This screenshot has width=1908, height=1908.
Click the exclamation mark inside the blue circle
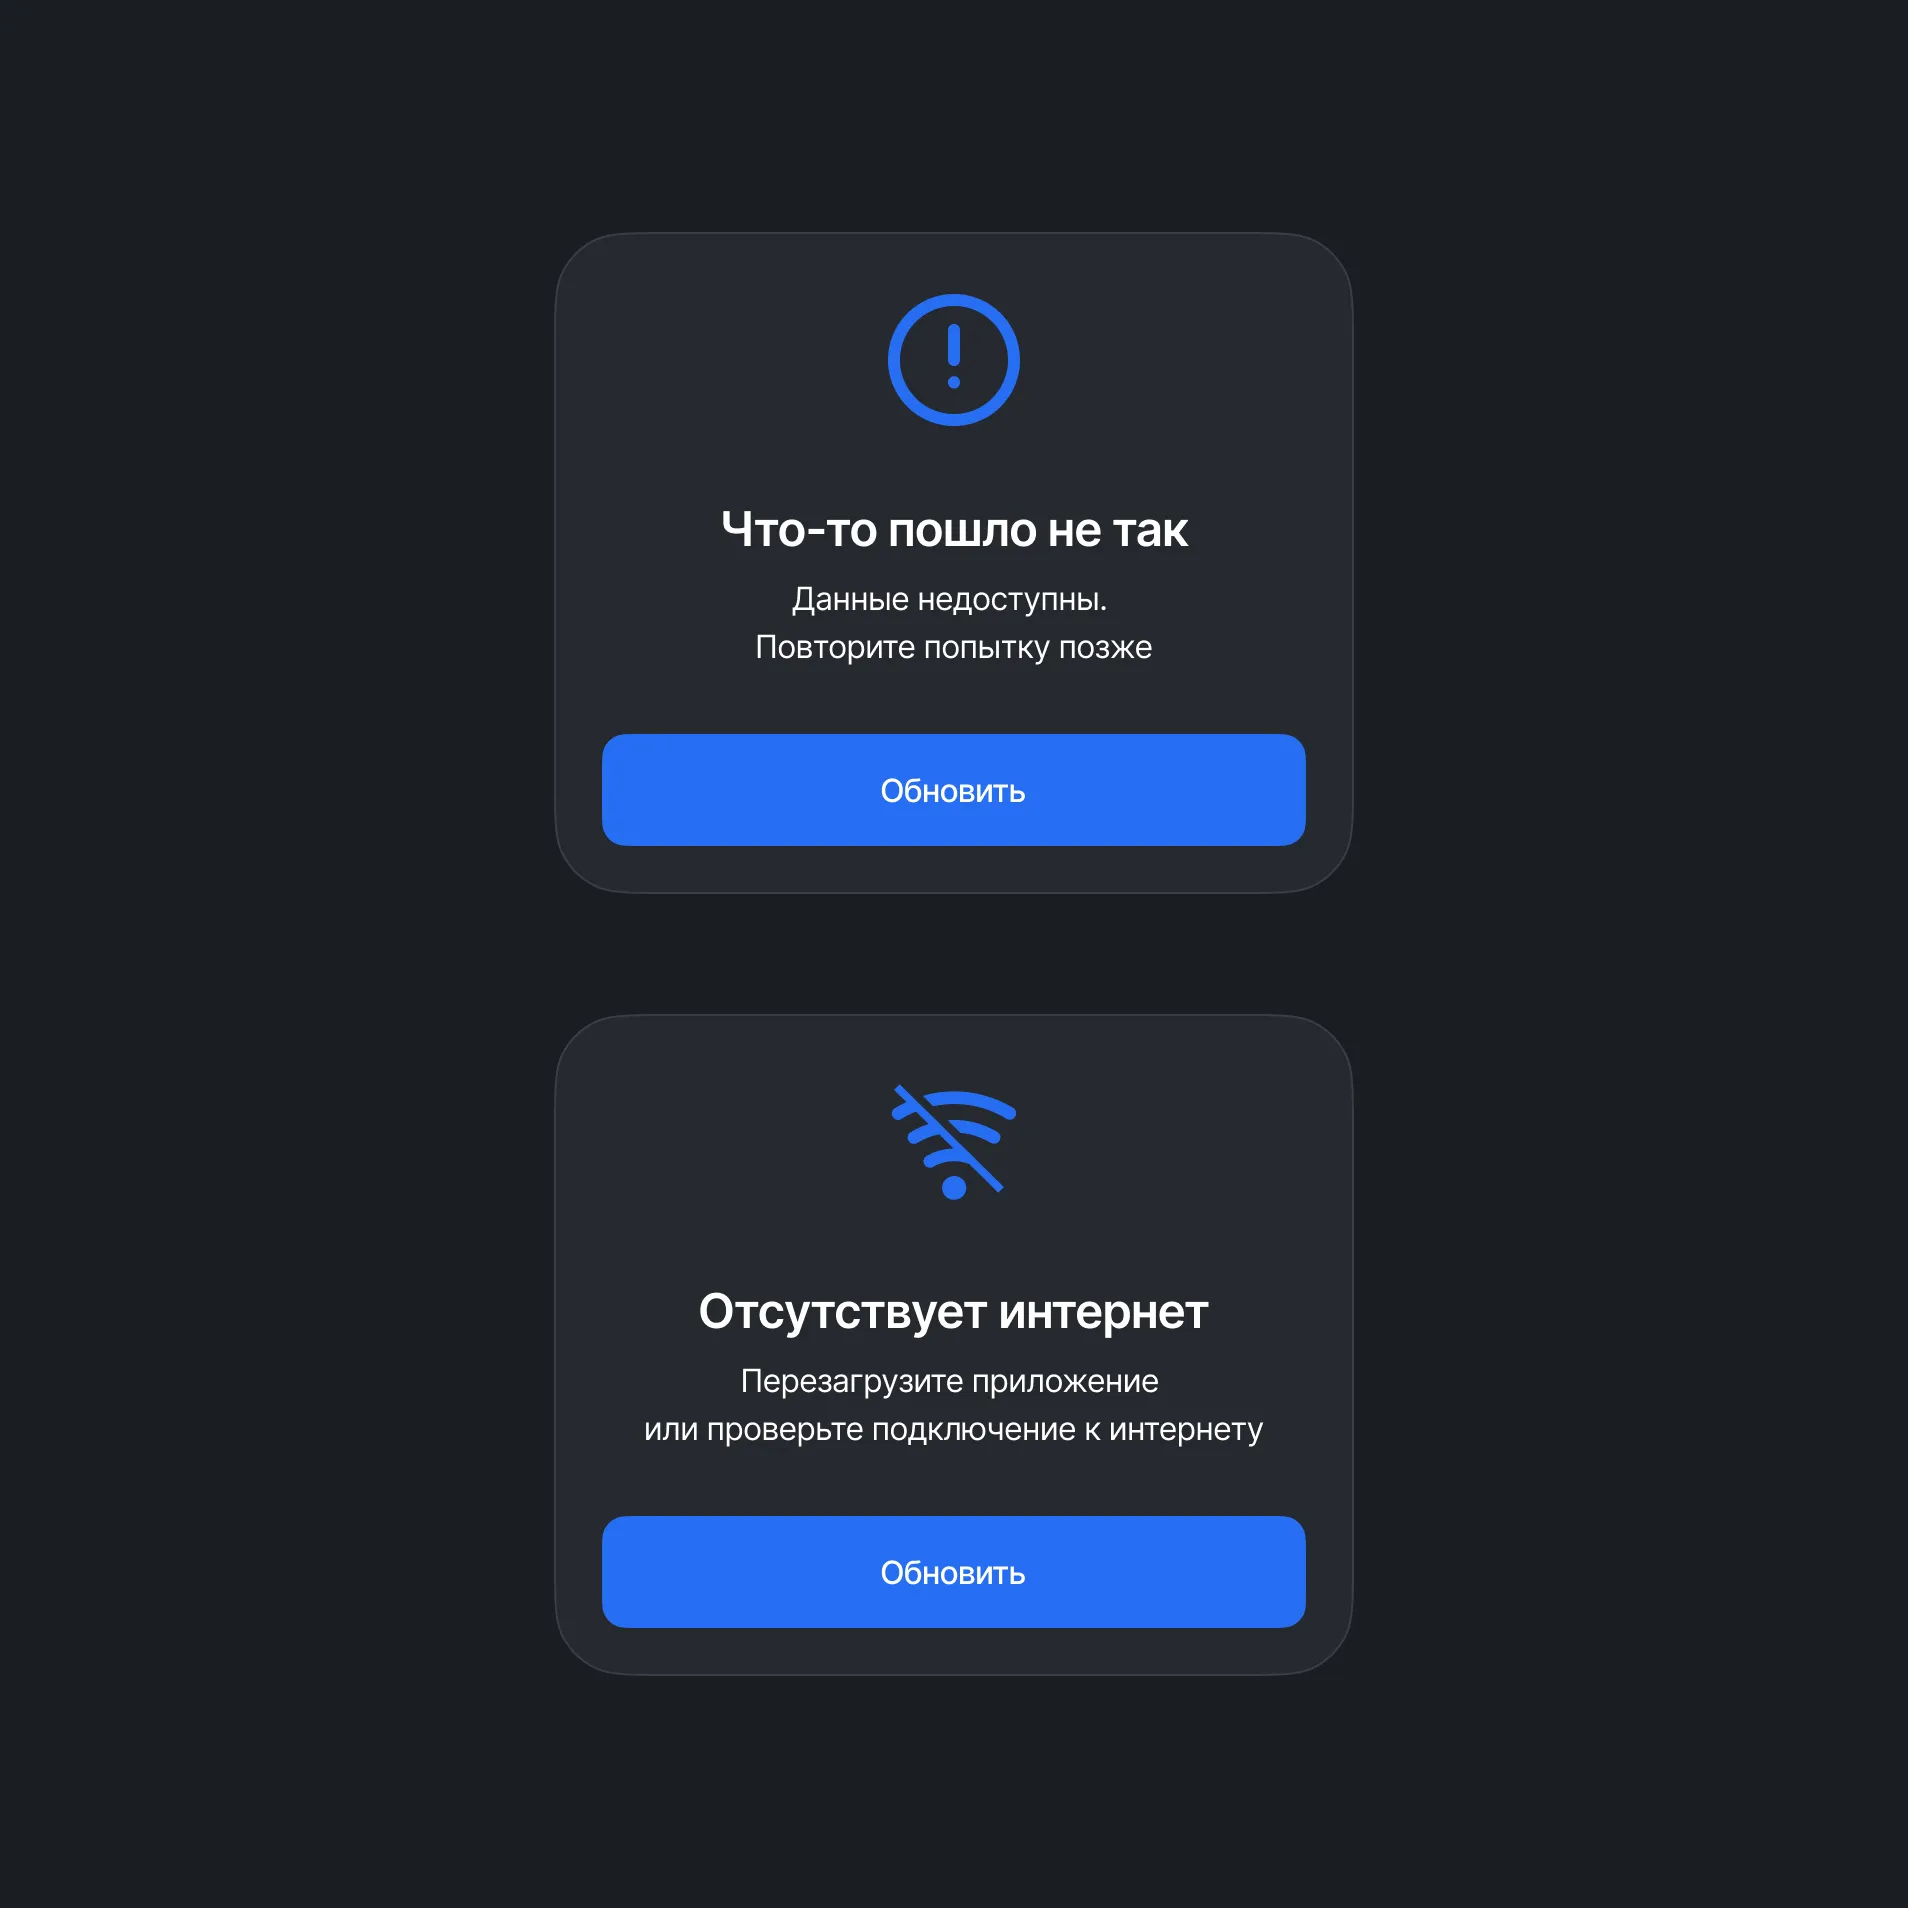pos(954,356)
